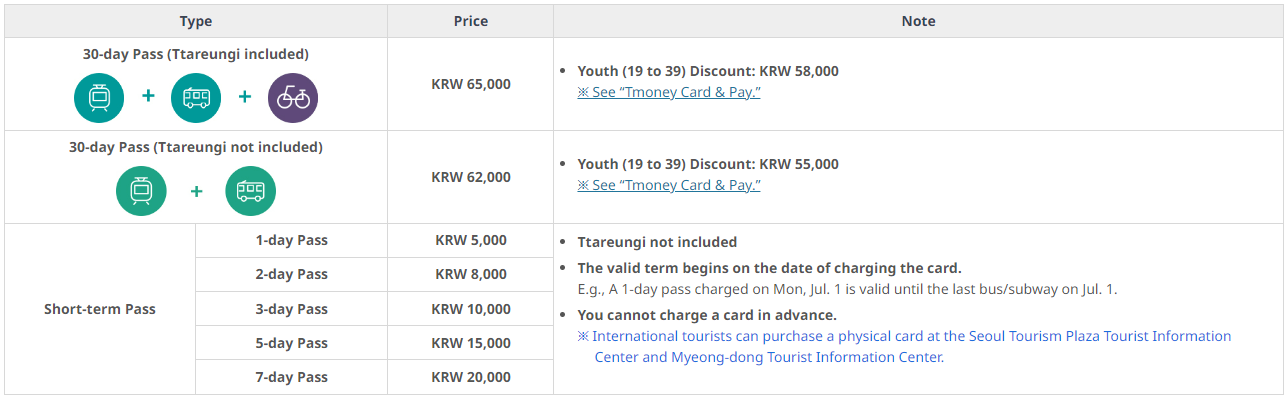
Task: Click the 1-day Pass row label
Action: click(292, 241)
